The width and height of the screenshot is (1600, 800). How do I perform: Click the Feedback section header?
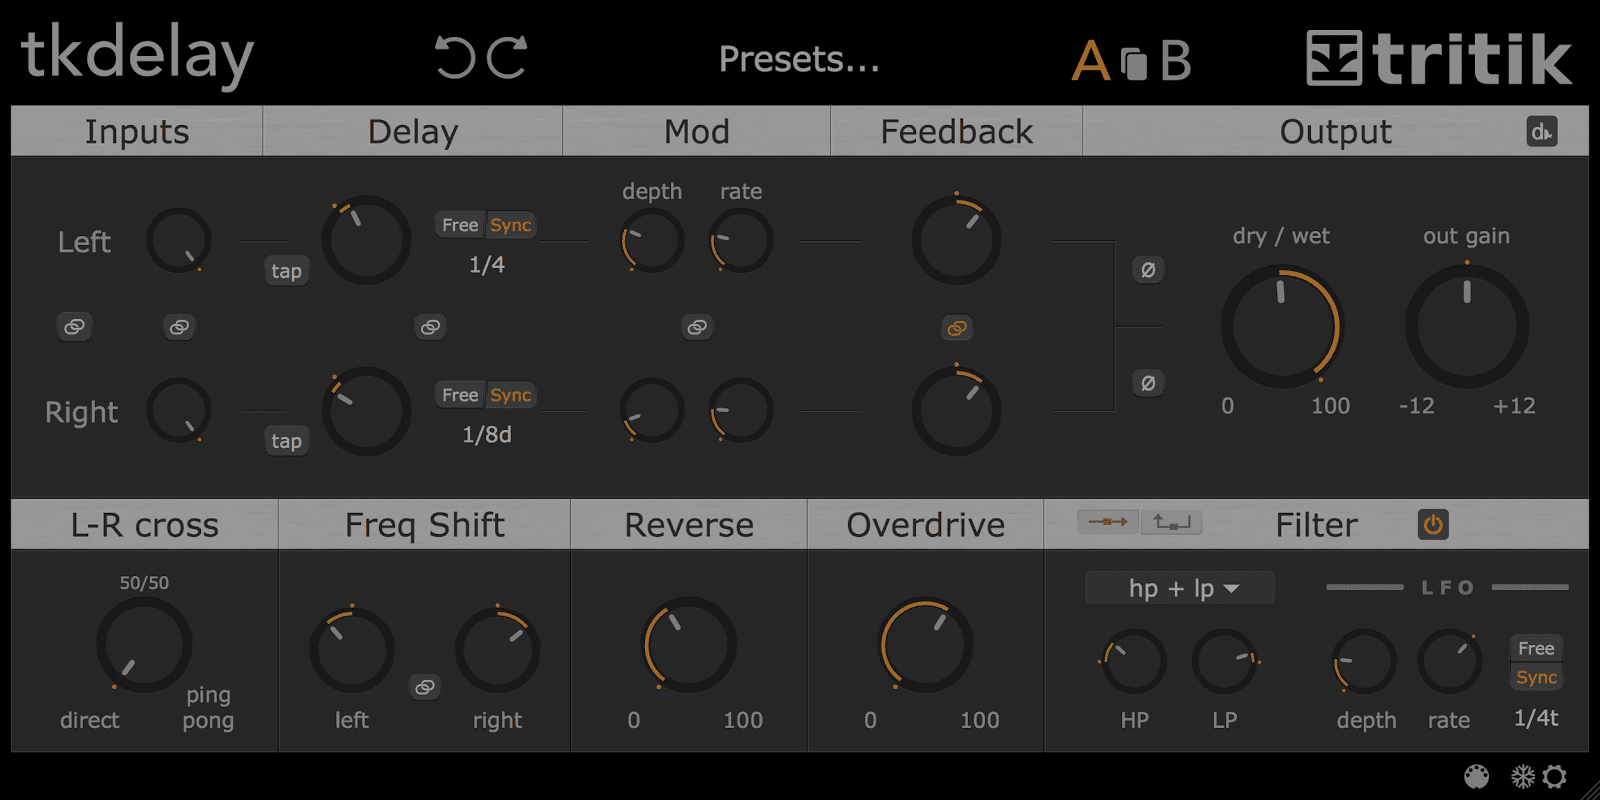pos(957,131)
